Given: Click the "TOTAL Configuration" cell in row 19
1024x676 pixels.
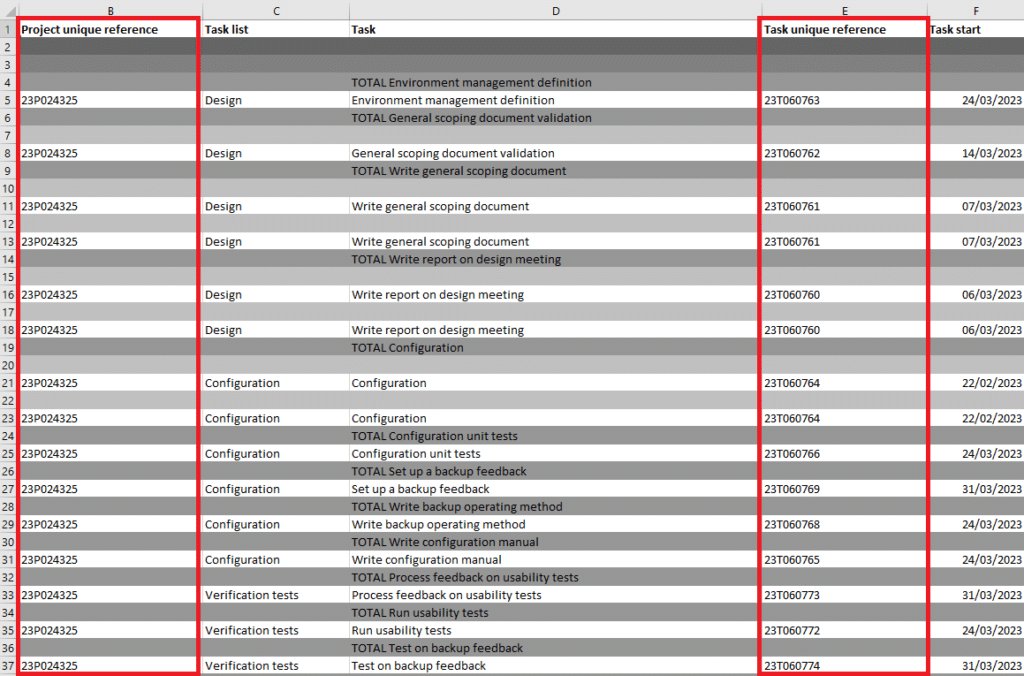Looking at the screenshot, I should coord(407,348).
